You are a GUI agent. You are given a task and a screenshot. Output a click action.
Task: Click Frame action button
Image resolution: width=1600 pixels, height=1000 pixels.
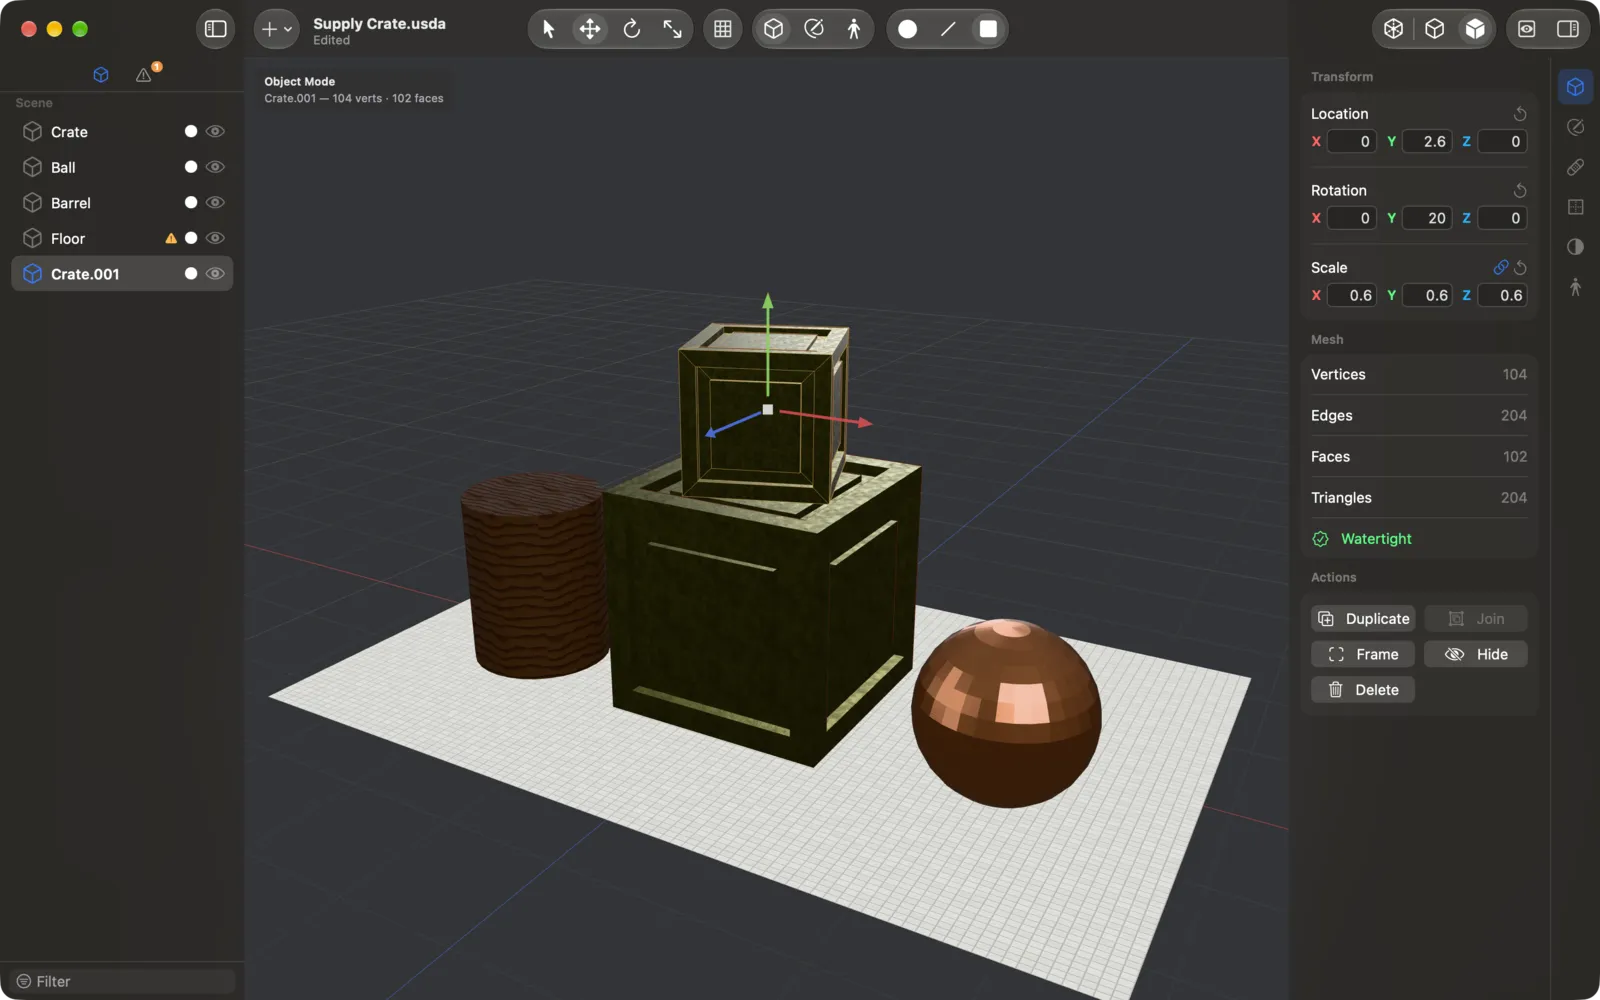click(x=1363, y=654)
